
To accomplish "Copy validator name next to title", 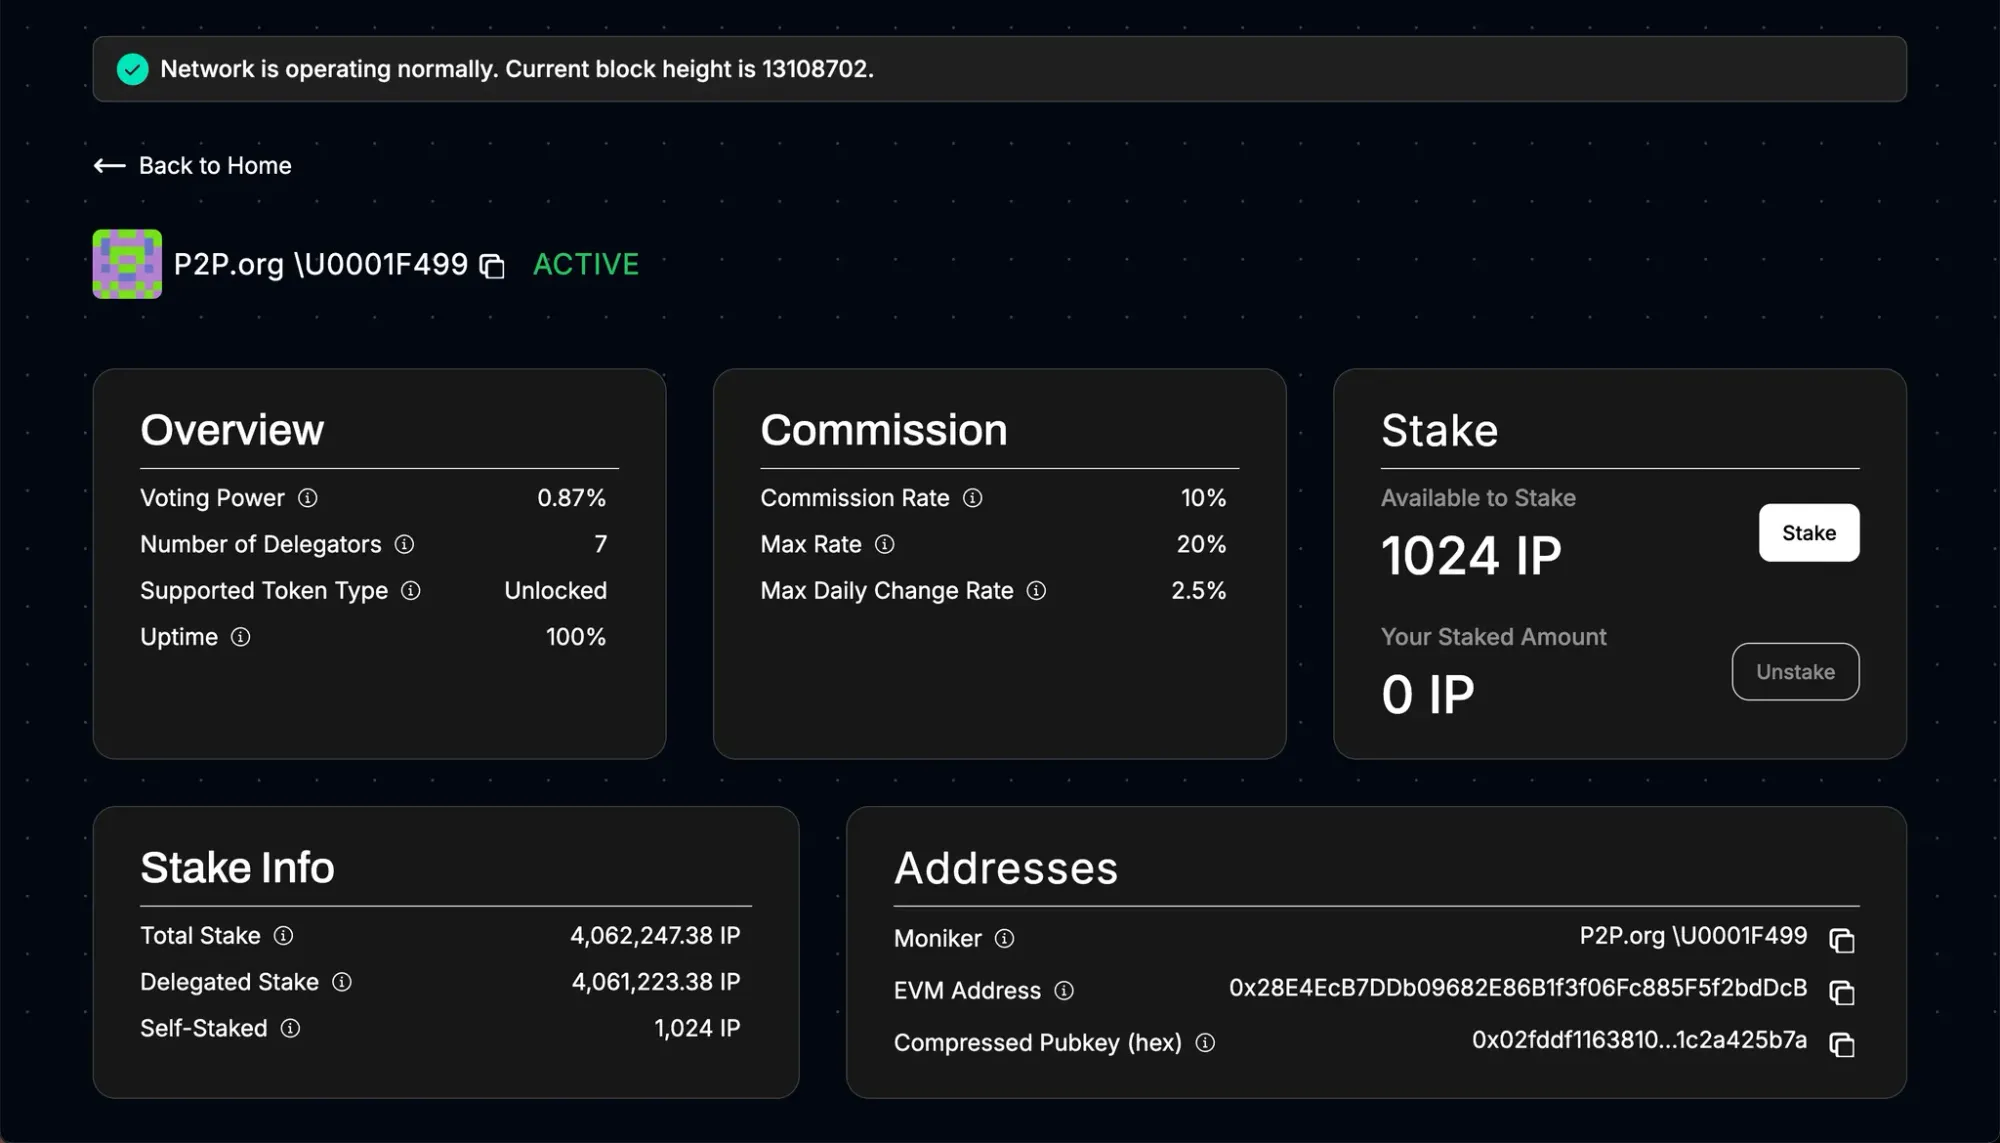I will [492, 266].
